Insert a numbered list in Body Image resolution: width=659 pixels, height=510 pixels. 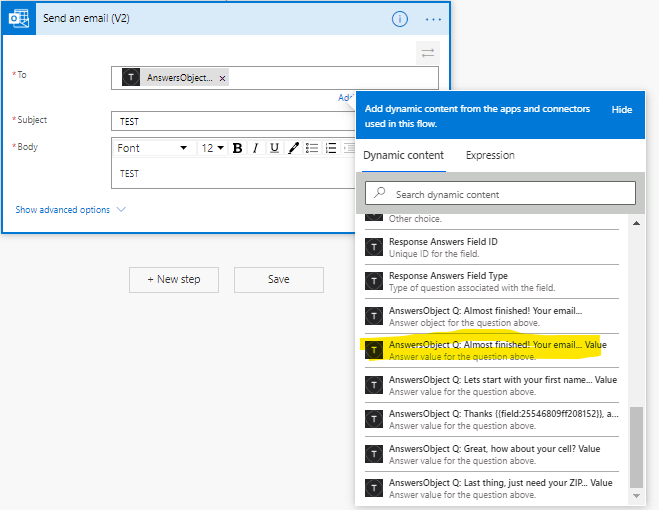coord(331,148)
